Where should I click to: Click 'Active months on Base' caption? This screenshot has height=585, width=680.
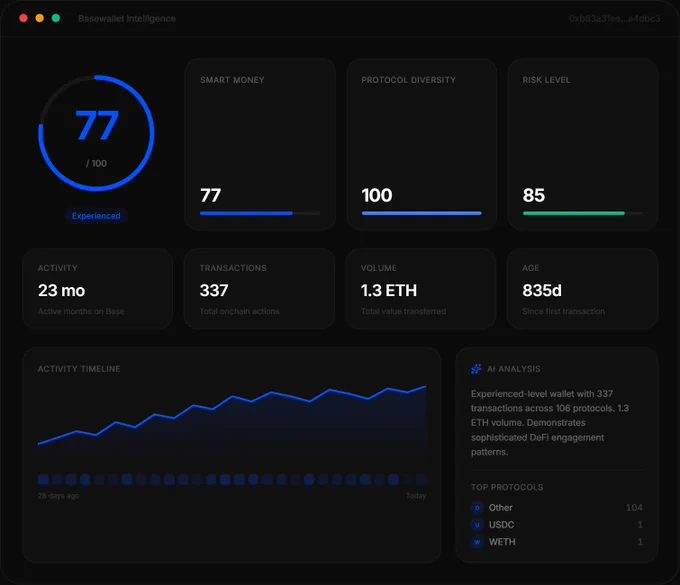click(x=81, y=311)
